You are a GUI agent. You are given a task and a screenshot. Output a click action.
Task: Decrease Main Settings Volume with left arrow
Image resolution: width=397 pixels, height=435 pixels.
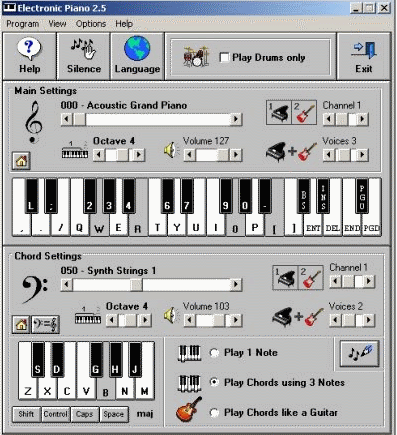tap(189, 155)
